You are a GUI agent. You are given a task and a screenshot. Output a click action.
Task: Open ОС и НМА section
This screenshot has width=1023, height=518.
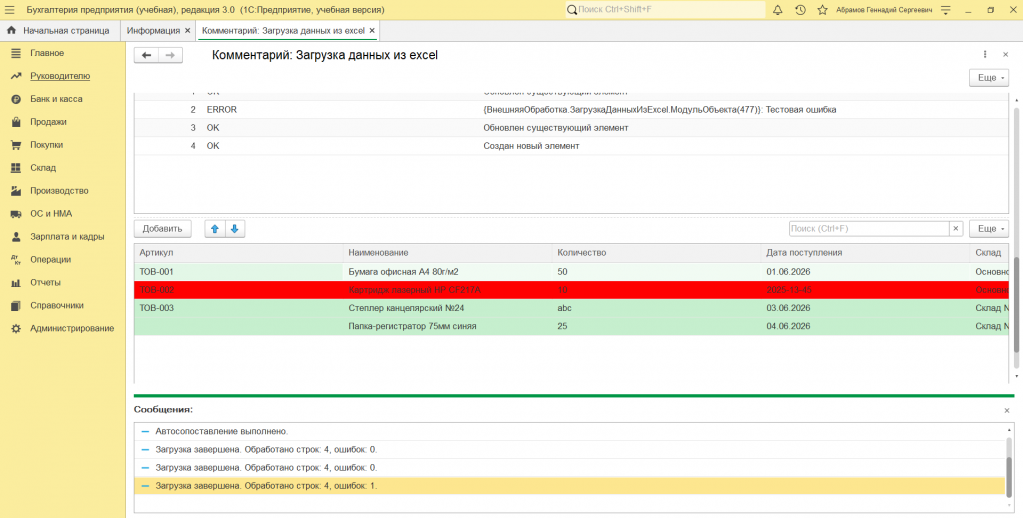tap(51, 213)
